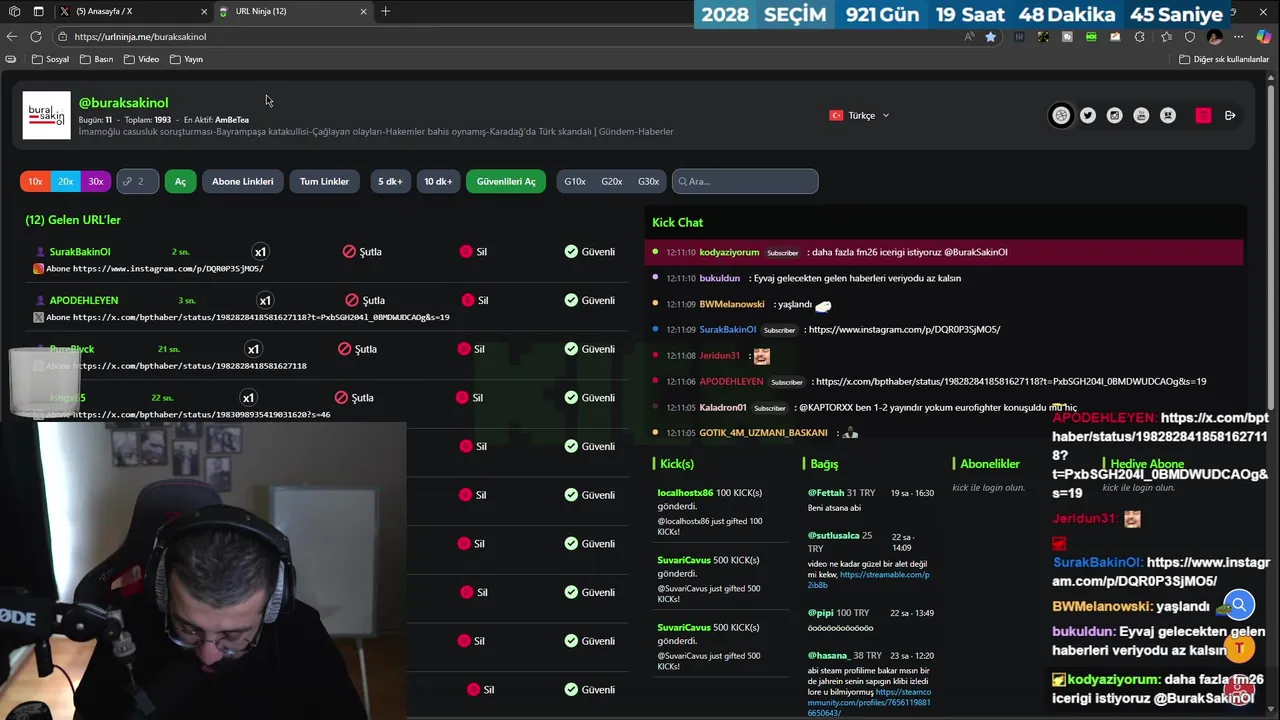
Task: Open the browser's three-dots settings menu
Action: tap(1239, 36)
